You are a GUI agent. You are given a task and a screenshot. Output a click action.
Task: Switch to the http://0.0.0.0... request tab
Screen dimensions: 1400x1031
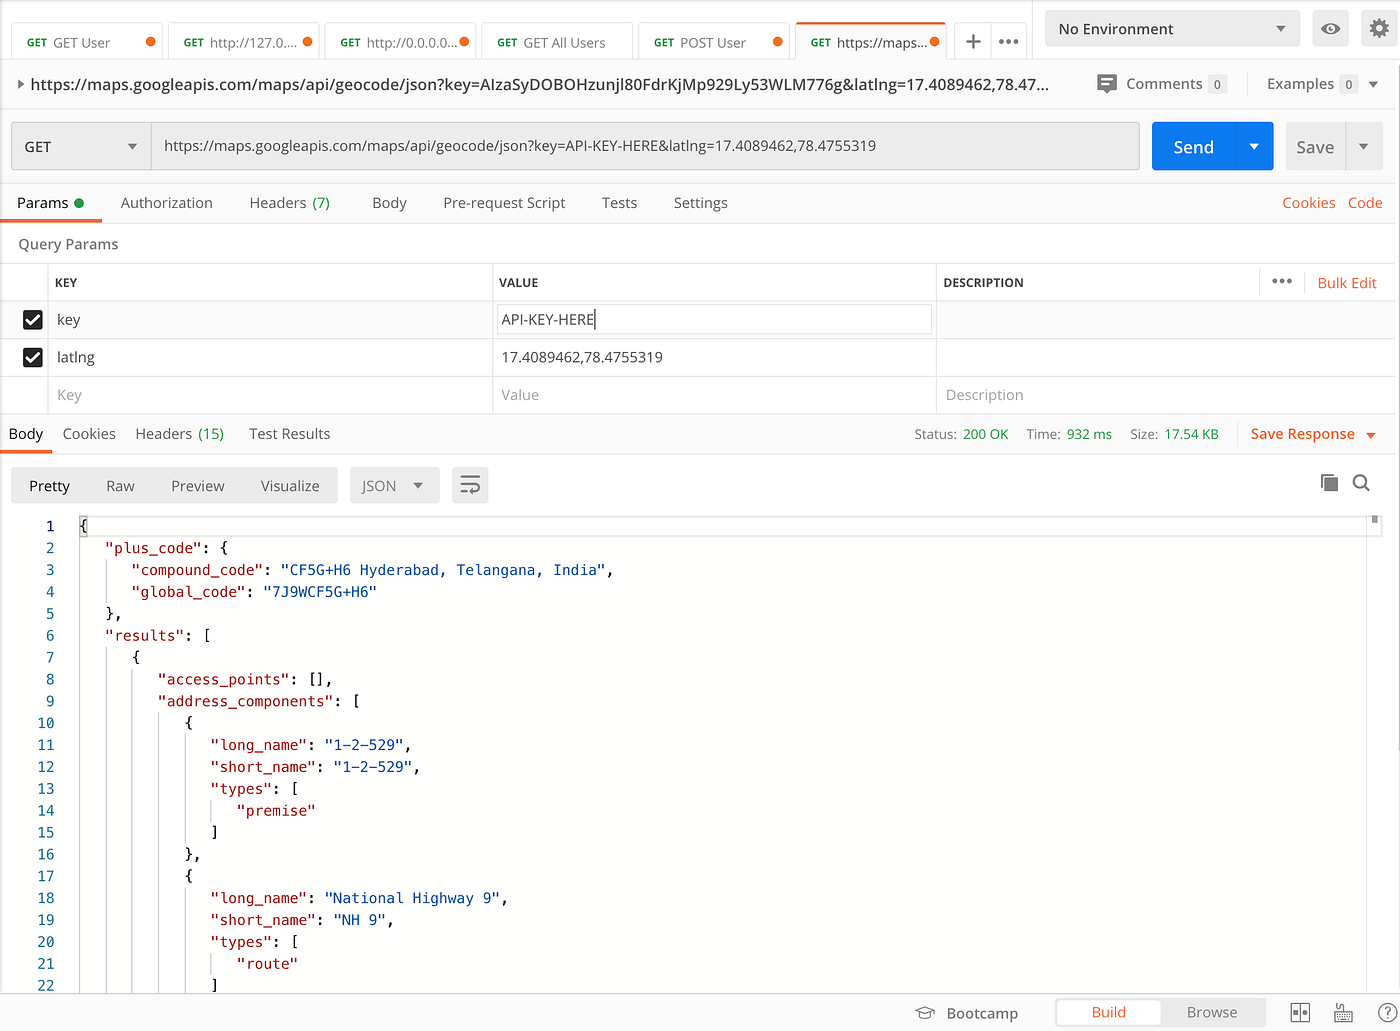tap(400, 43)
